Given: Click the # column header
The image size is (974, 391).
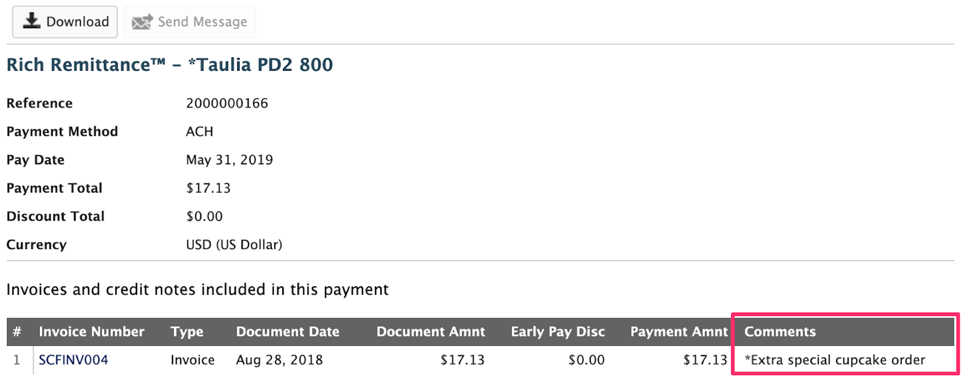Looking at the screenshot, I should click(17, 332).
